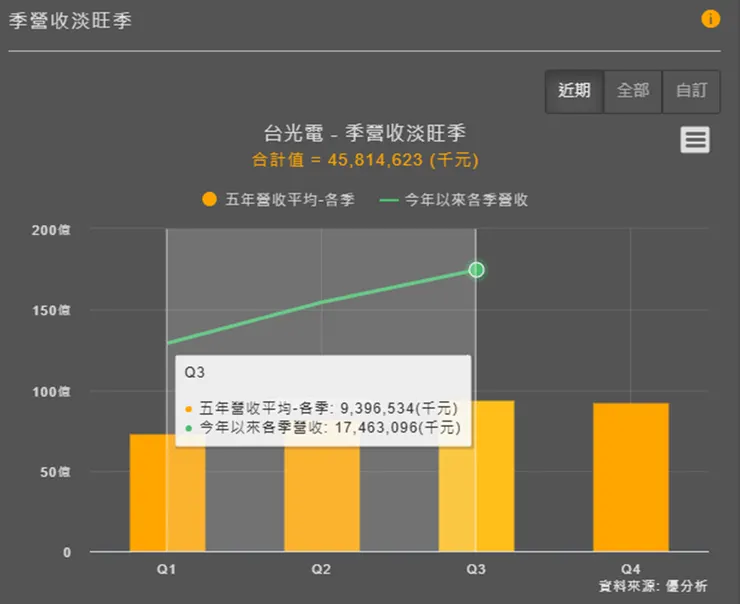The height and width of the screenshot is (604, 740).
Task: Toggle the 五年營收平均-各季 legend series
Action: [278, 200]
